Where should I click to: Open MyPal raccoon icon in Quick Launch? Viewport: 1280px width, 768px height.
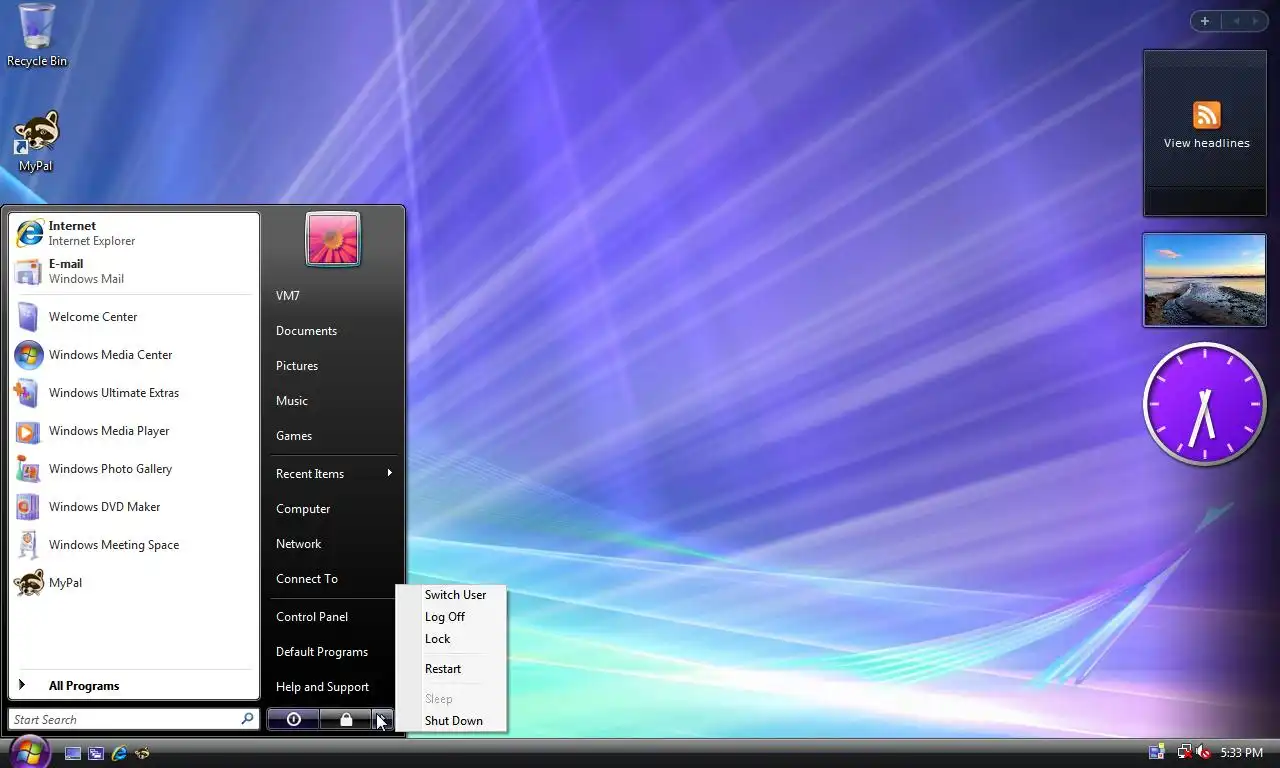click(142, 753)
